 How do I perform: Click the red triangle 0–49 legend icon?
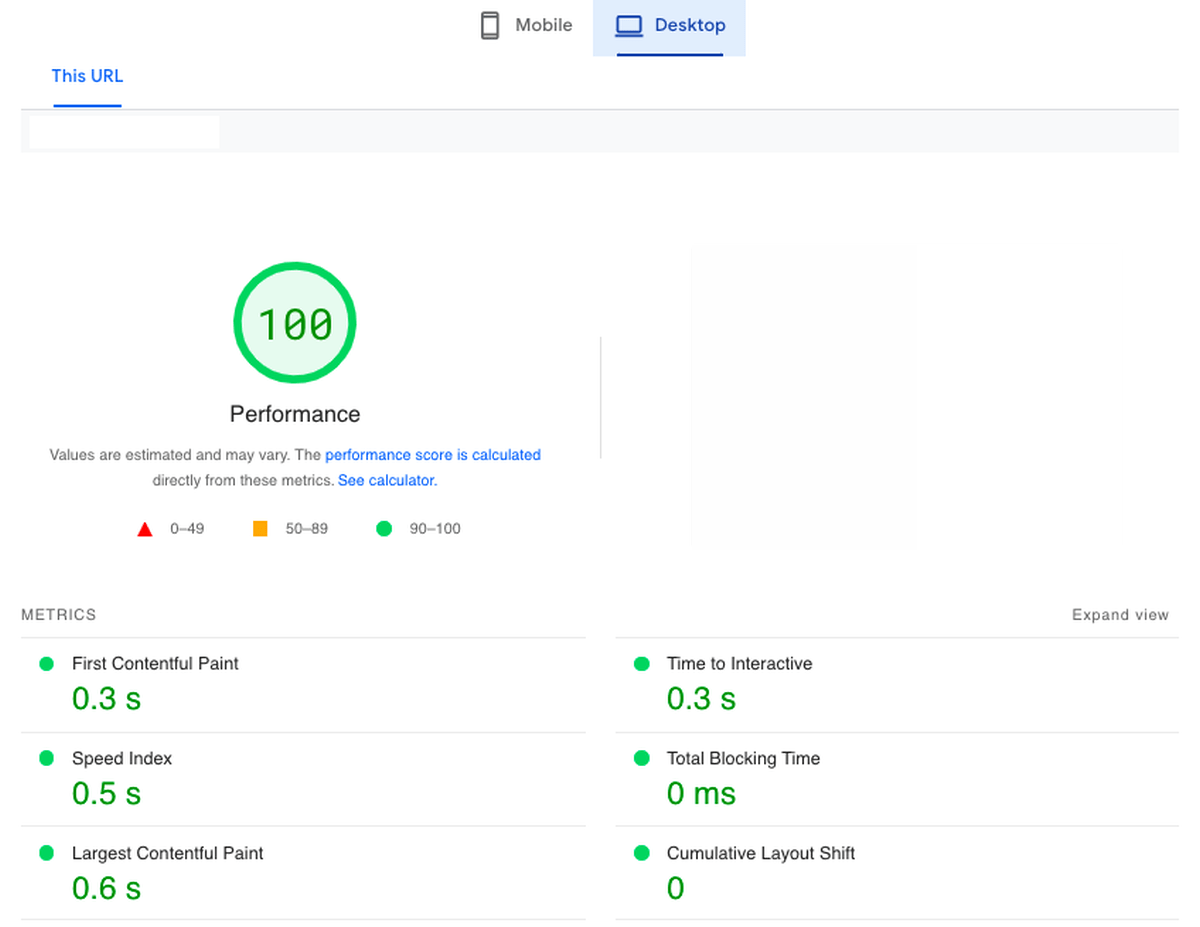pyautogui.click(x=145, y=528)
